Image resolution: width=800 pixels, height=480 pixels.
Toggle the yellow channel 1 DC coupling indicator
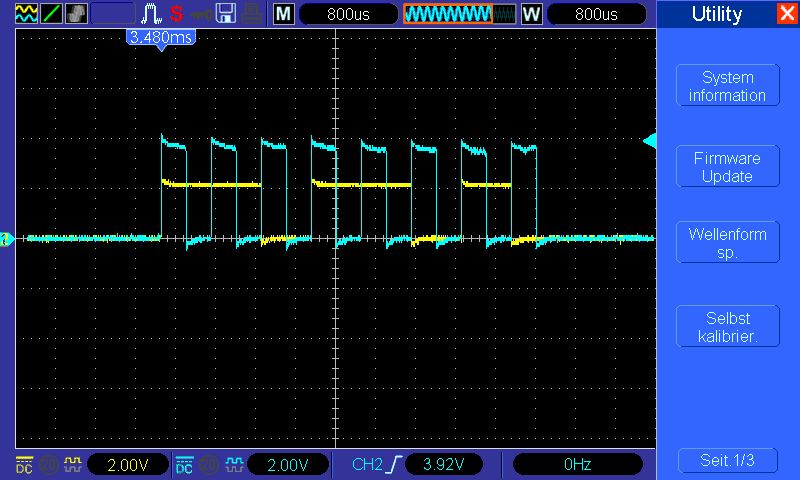click(23, 464)
